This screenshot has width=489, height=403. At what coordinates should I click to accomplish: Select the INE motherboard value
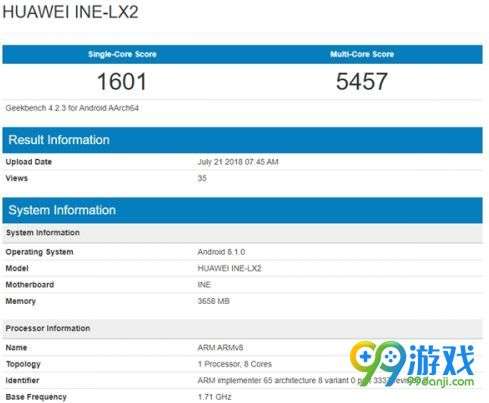(x=204, y=285)
